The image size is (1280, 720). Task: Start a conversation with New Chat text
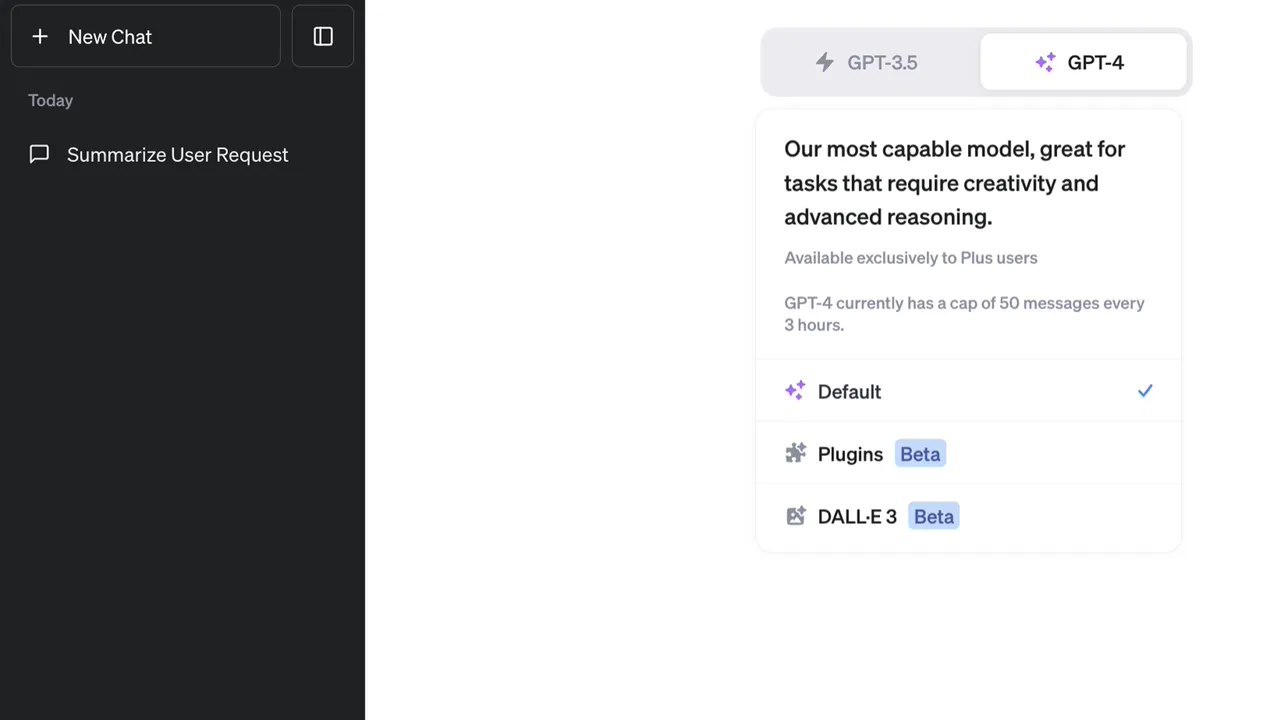tap(110, 37)
